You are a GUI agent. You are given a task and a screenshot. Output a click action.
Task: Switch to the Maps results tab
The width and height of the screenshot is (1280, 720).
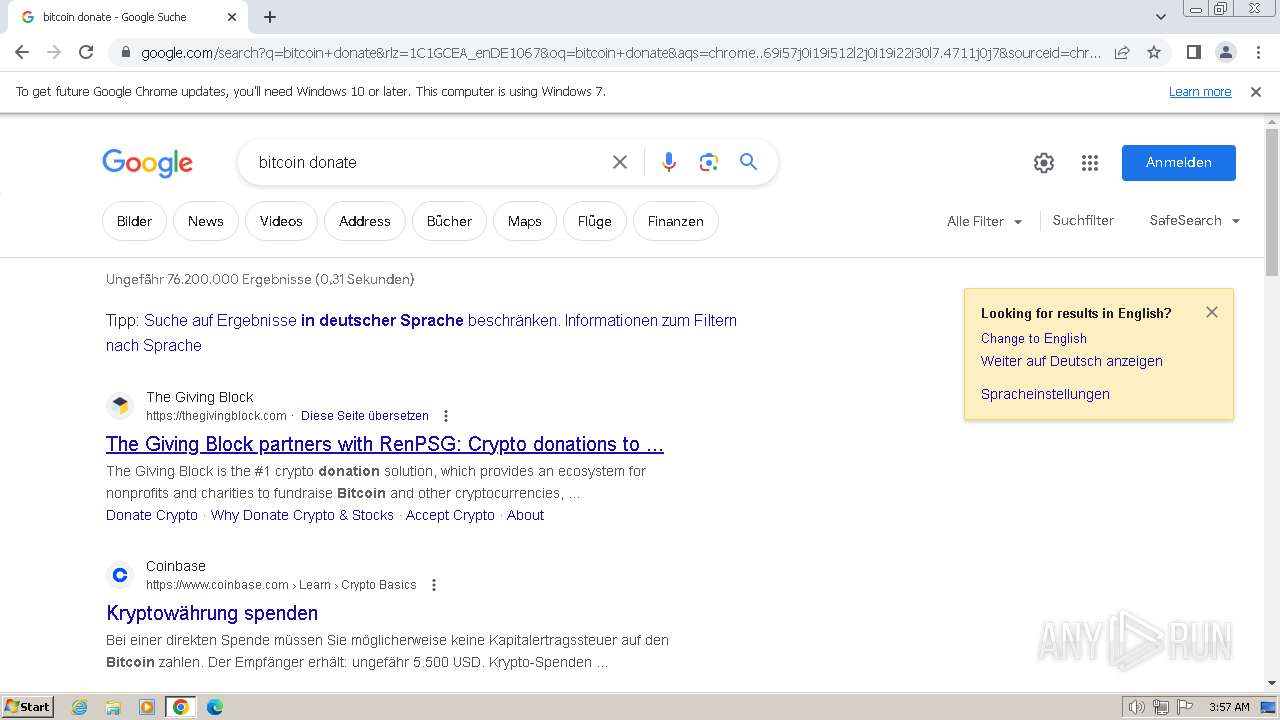[x=525, y=221]
